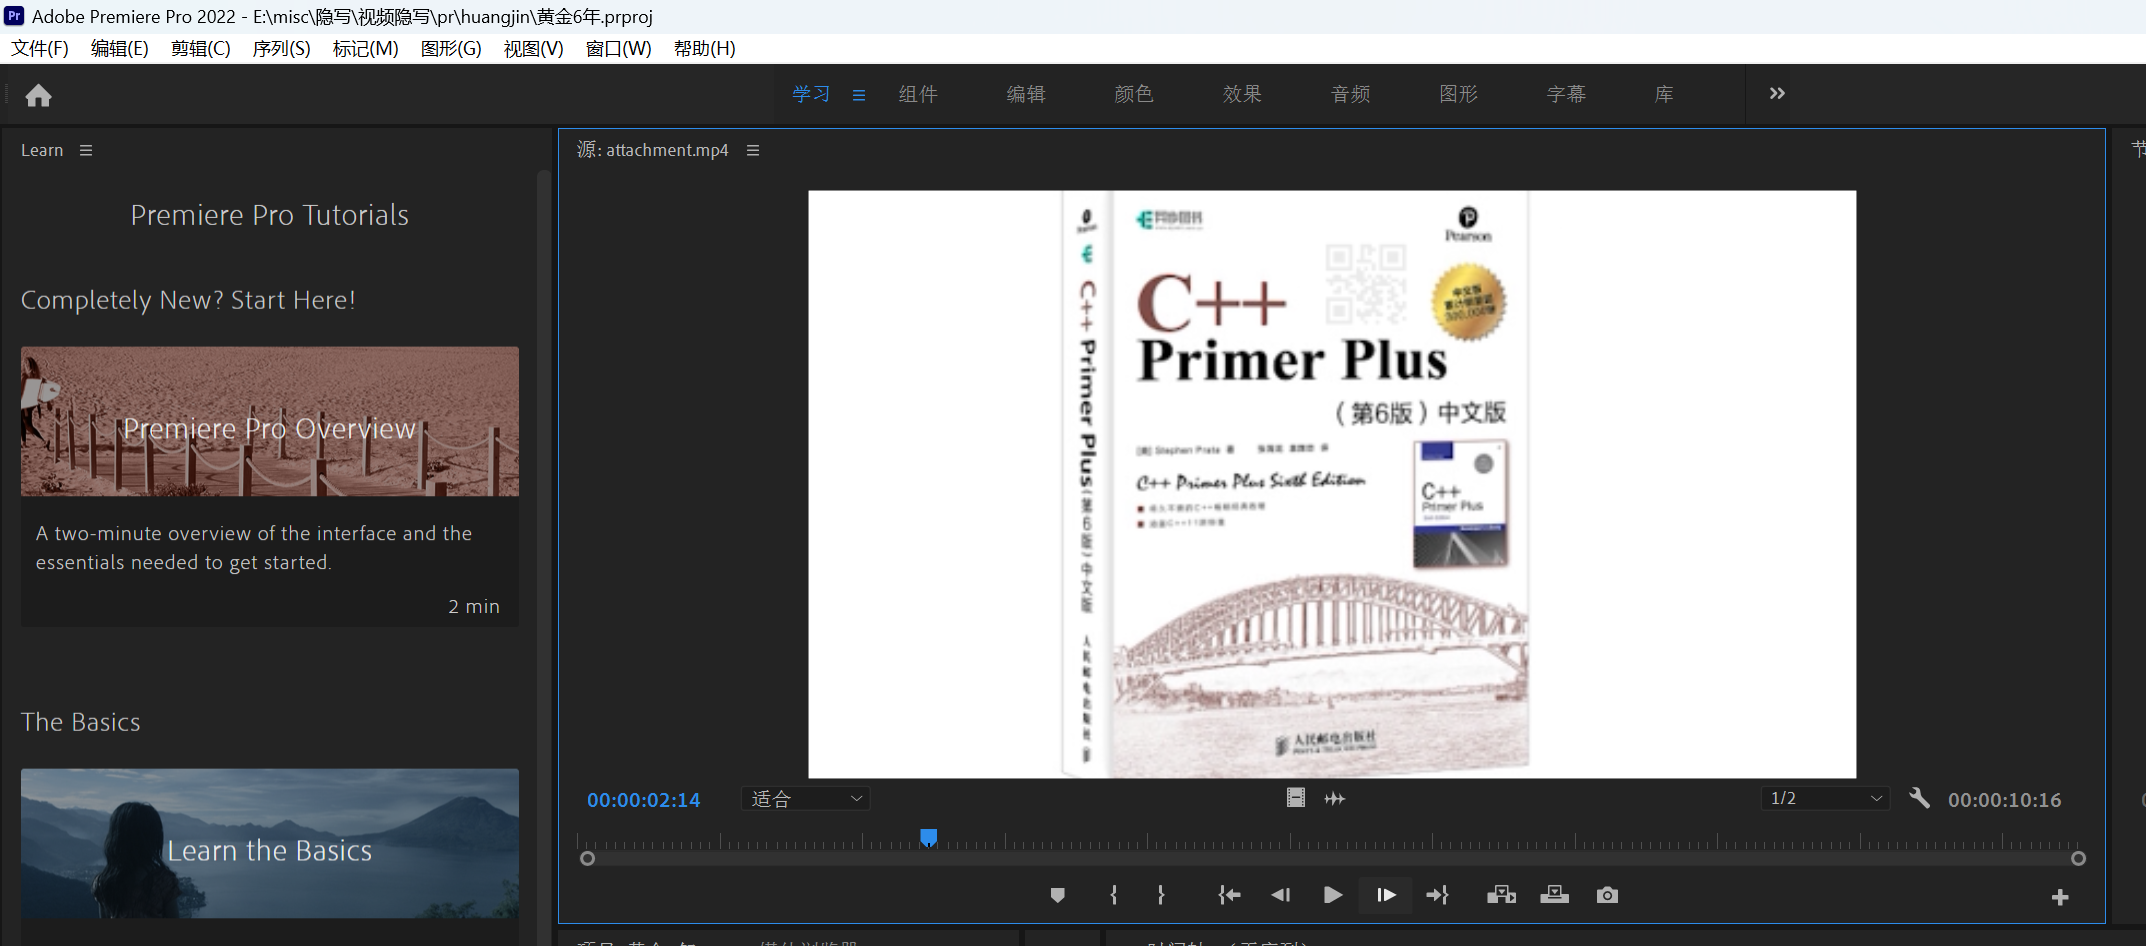The image size is (2146, 946).
Task: Switch to the 库 workspace
Action: pyautogui.click(x=1664, y=94)
